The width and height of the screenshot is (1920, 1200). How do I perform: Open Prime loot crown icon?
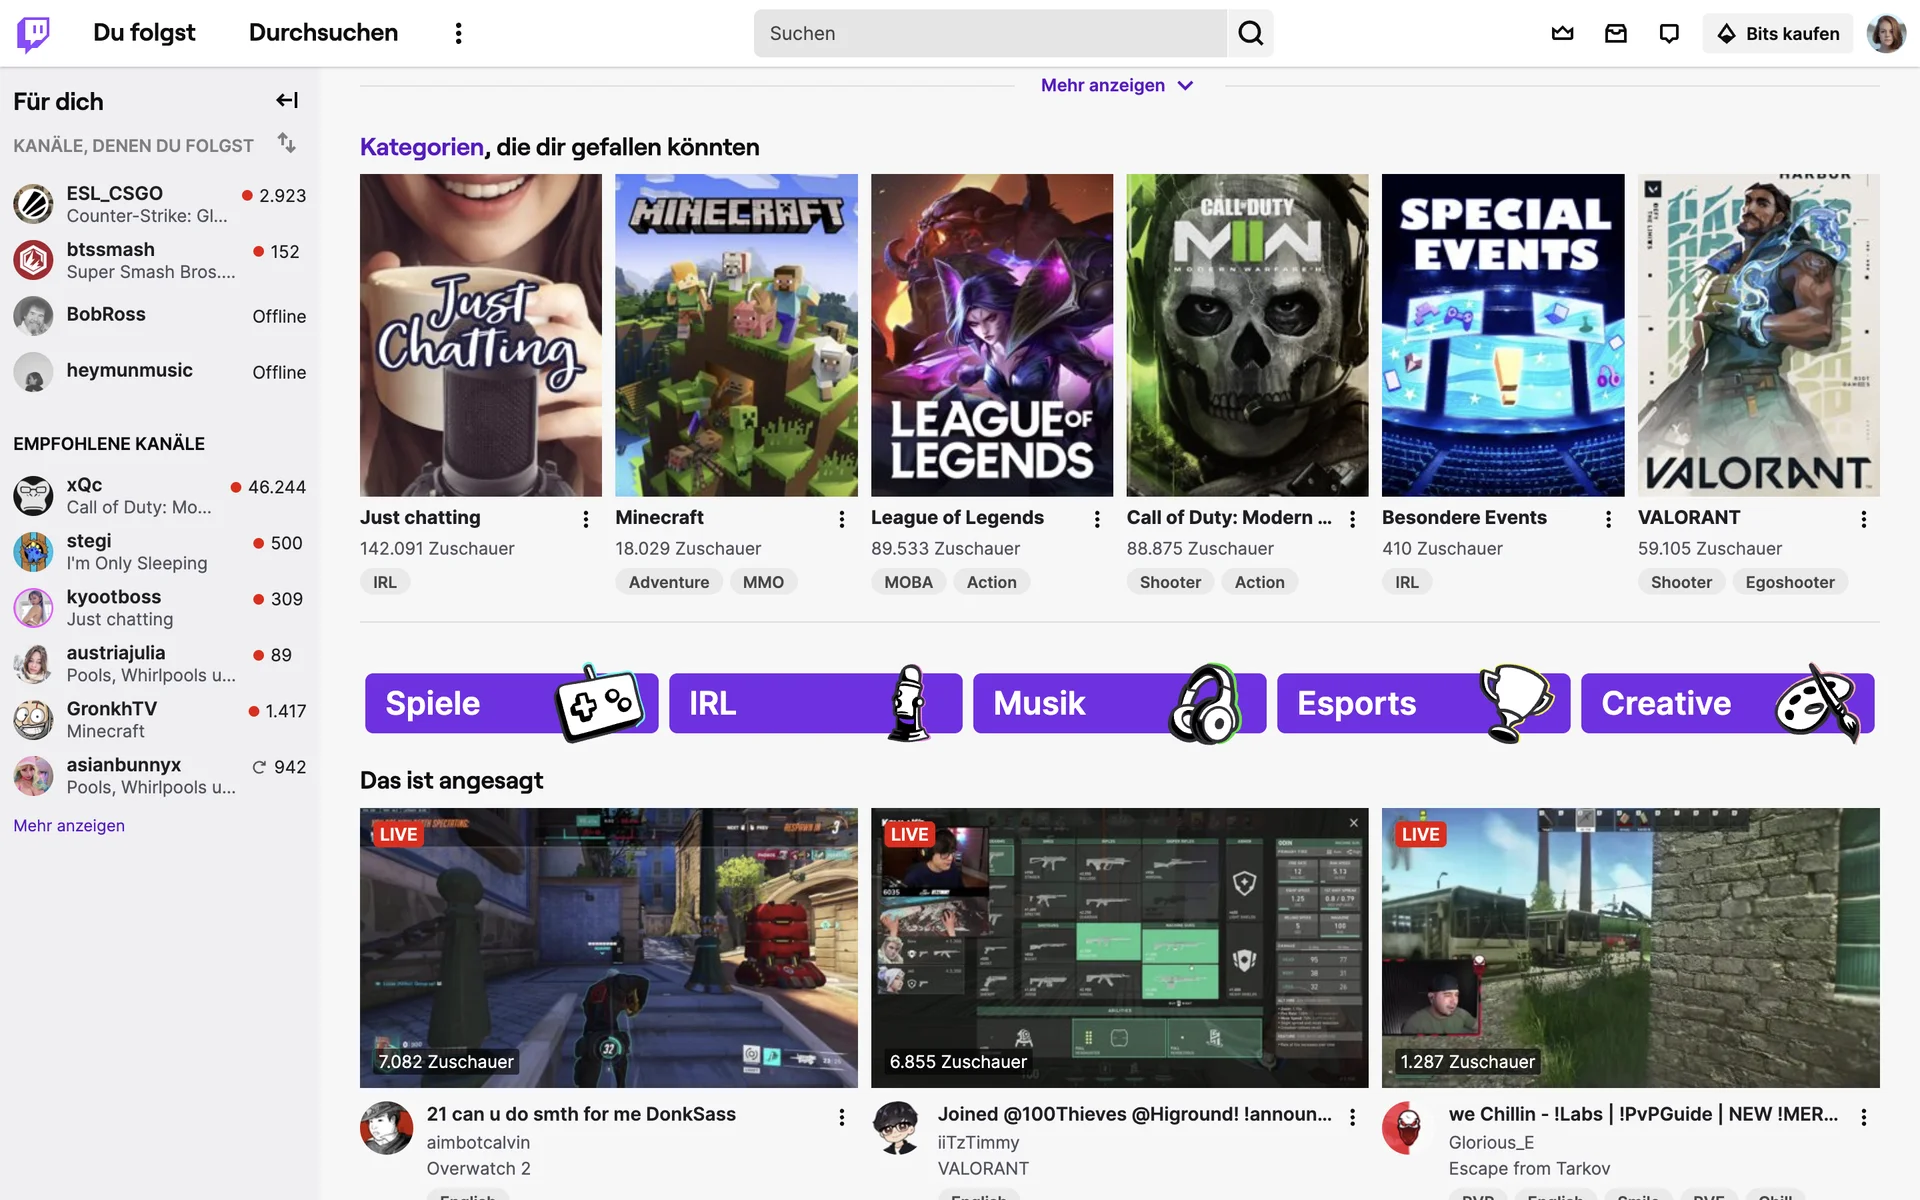coord(1562,33)
